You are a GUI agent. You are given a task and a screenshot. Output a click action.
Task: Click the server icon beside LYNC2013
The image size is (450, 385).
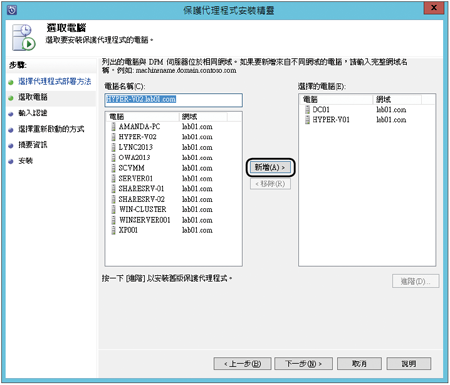(114, 147)
